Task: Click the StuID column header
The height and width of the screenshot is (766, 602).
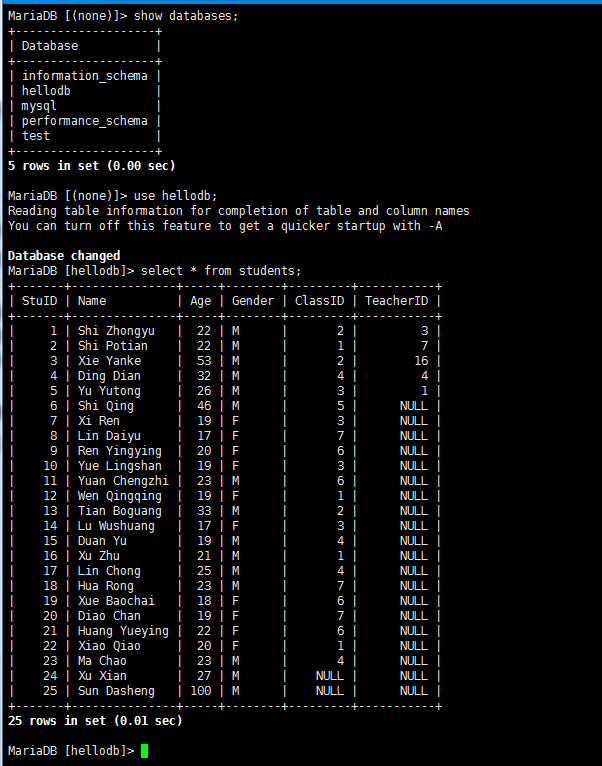Action: [x=40, y=301]
